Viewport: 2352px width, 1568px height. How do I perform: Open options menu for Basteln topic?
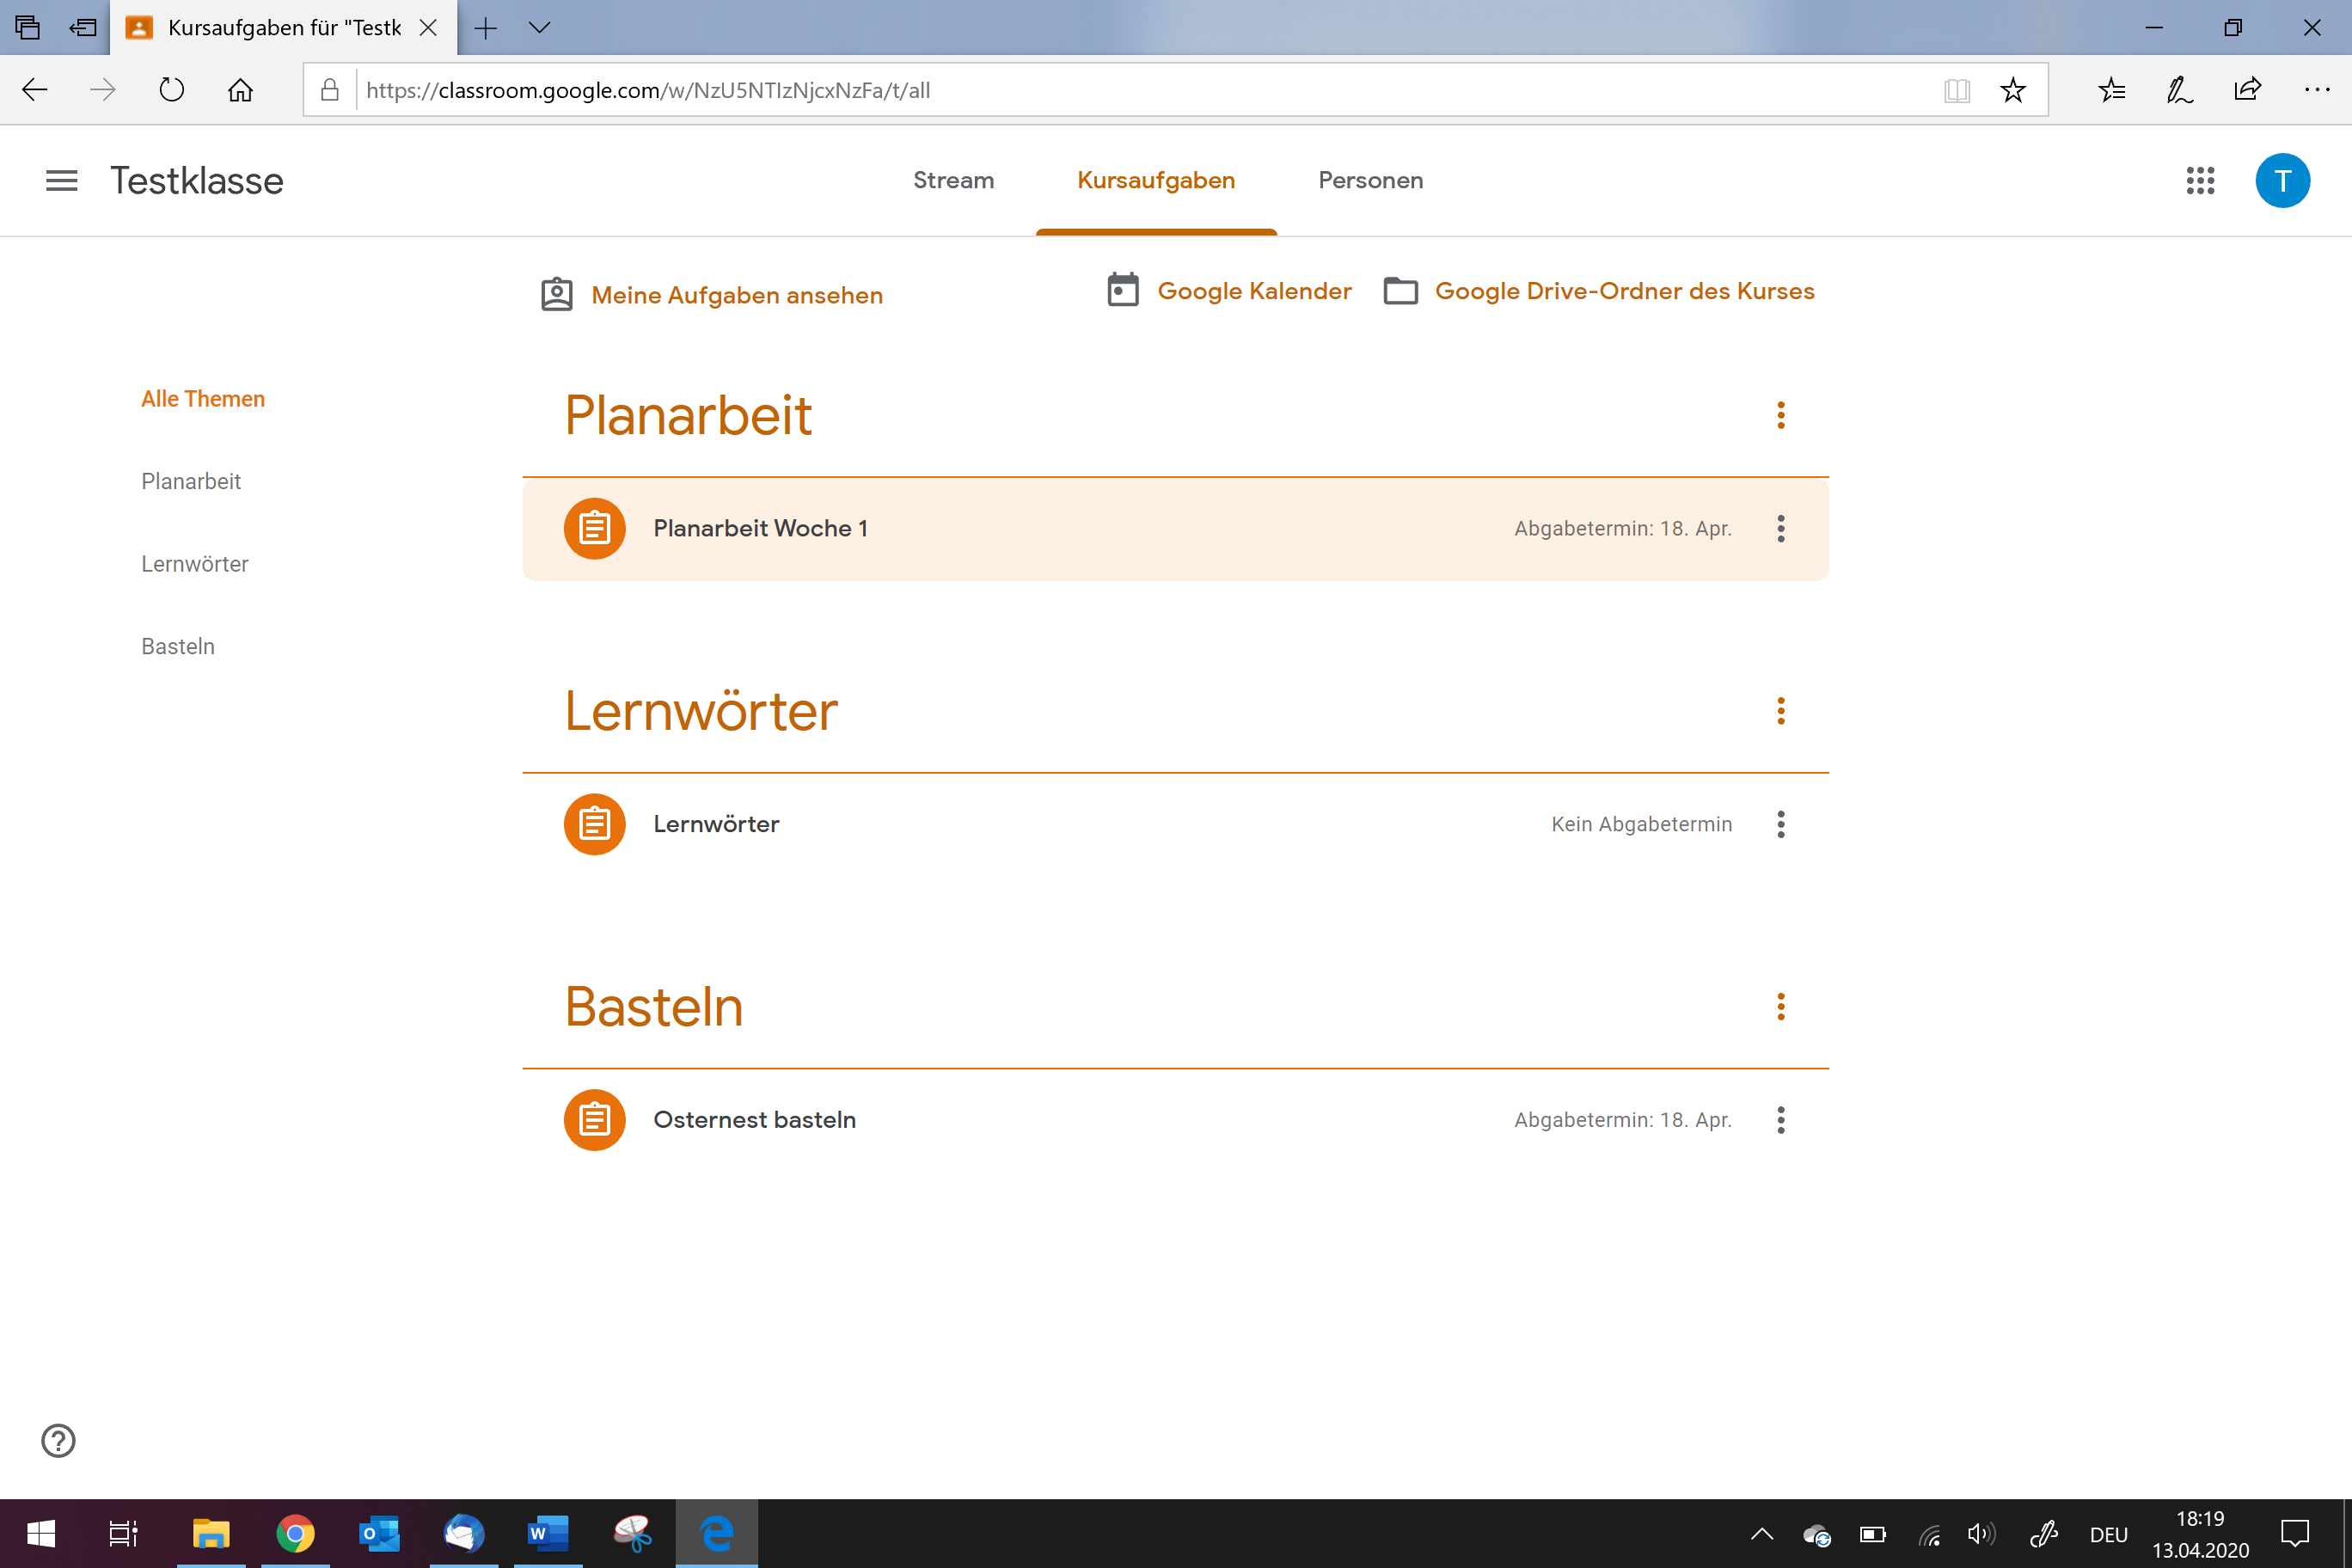click(1781, 1006)
